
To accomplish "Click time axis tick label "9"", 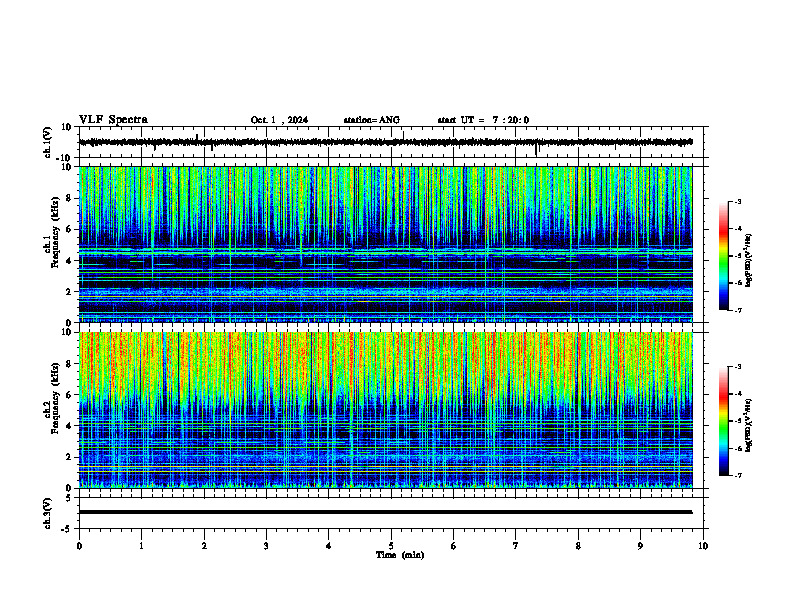I will pyautogui.click(x=640, y=546).
